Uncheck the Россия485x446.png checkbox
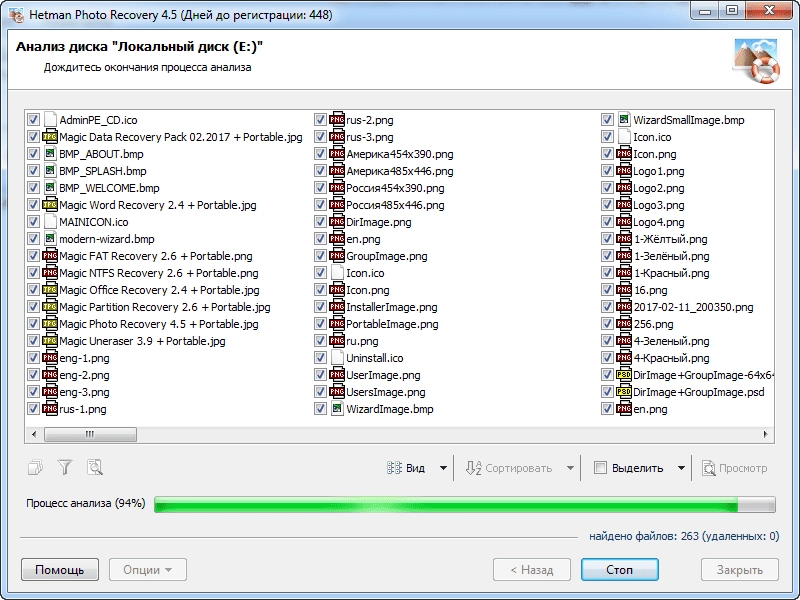 tap(320, 205)
